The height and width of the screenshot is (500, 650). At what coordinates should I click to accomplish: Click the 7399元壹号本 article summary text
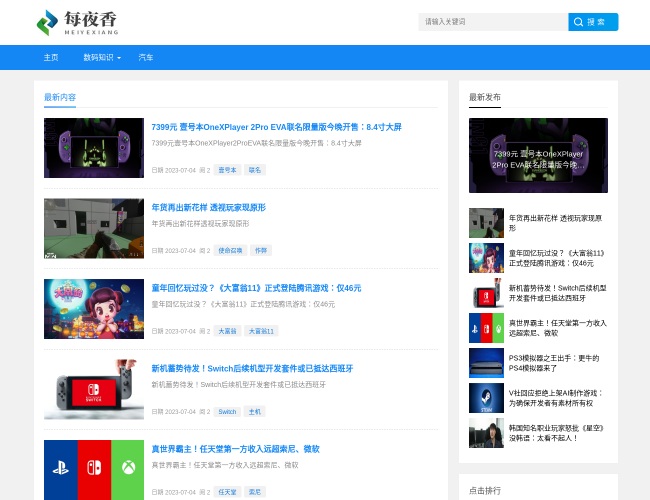click(257, 143)
